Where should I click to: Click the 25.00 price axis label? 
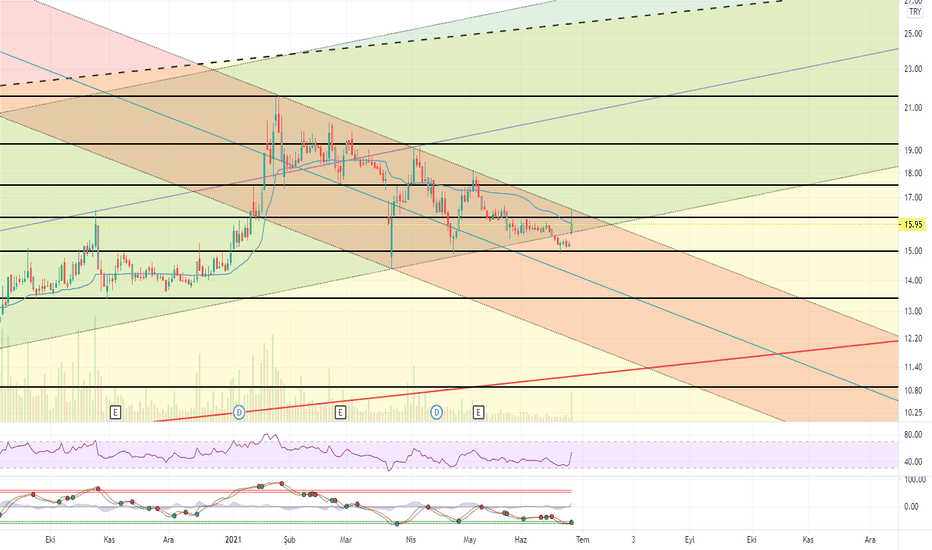point(913,34)
